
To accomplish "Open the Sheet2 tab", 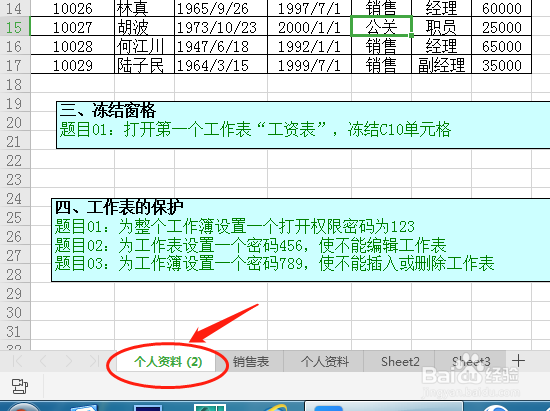I will [400, 362].
